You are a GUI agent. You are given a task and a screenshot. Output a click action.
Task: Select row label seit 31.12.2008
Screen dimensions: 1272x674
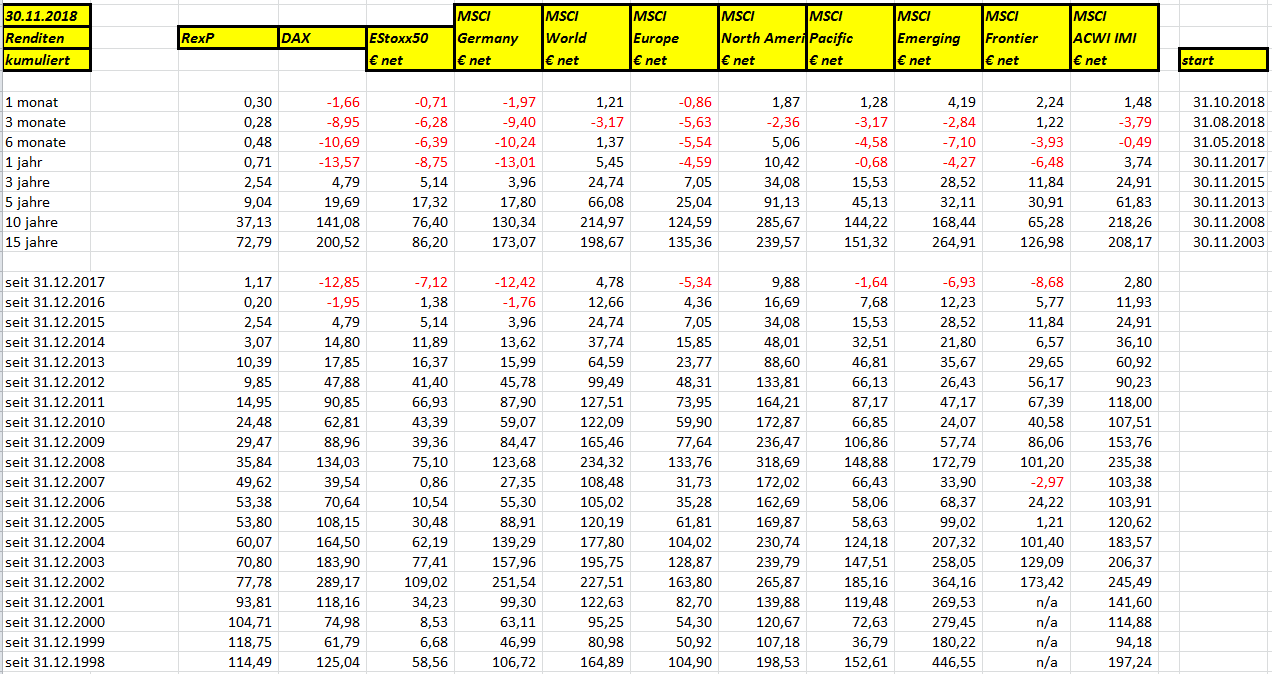tap(55, 462)
